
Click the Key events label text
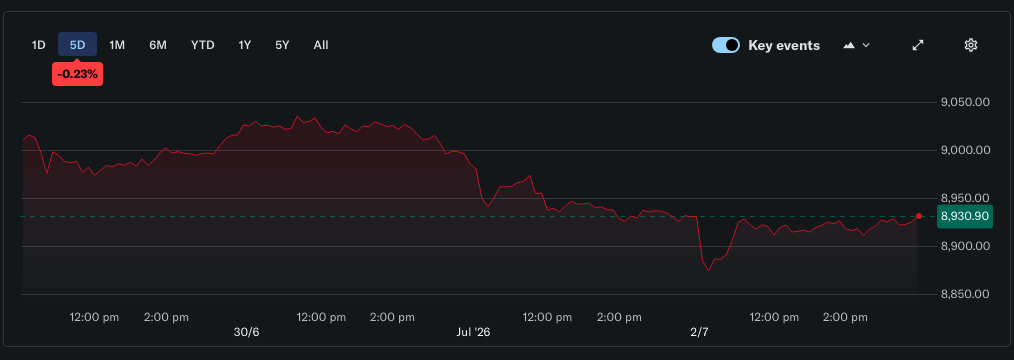[784, 45]
